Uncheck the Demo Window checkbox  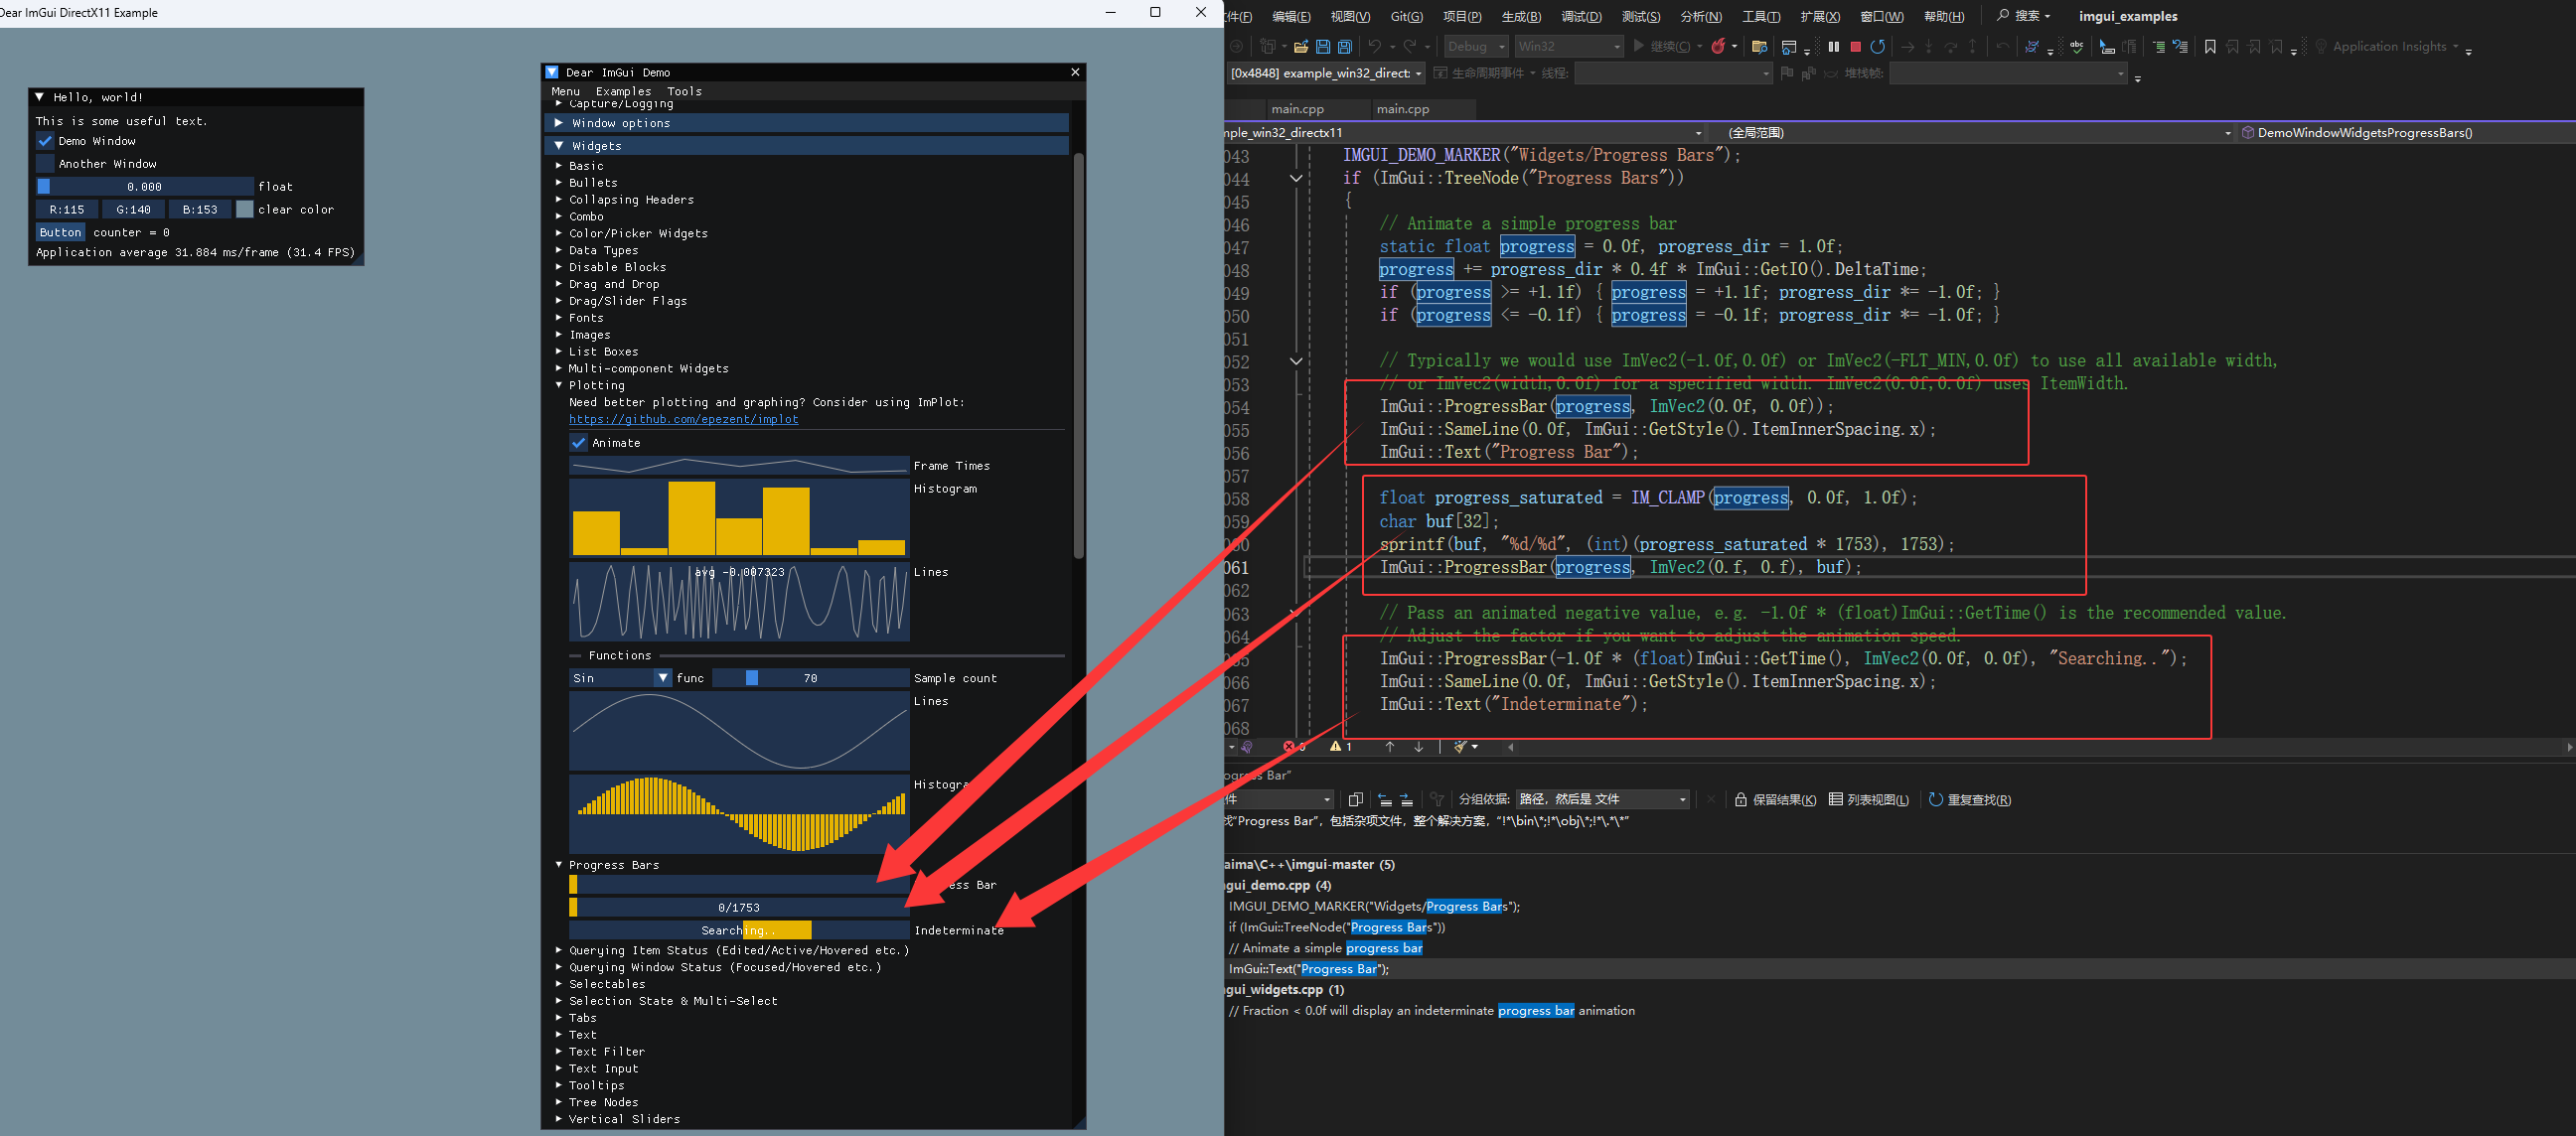[x=45, y=141]
